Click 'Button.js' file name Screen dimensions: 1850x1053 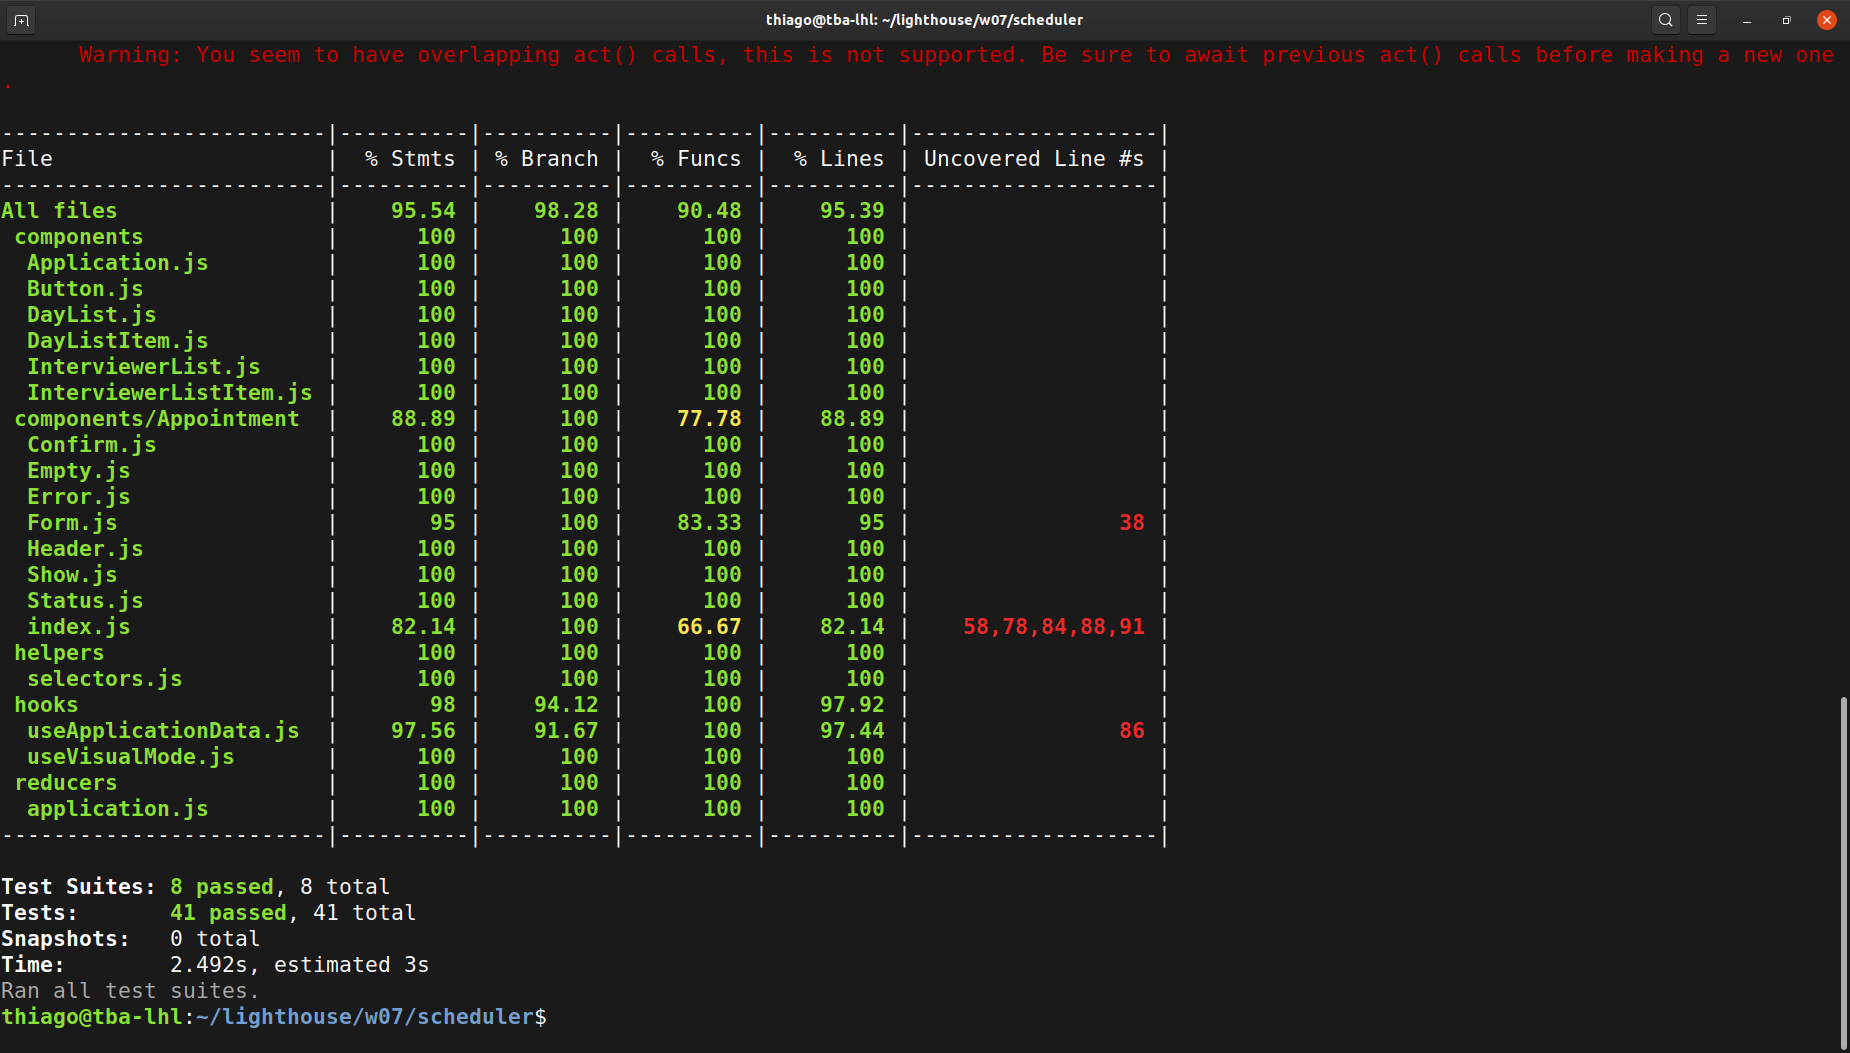85,289
